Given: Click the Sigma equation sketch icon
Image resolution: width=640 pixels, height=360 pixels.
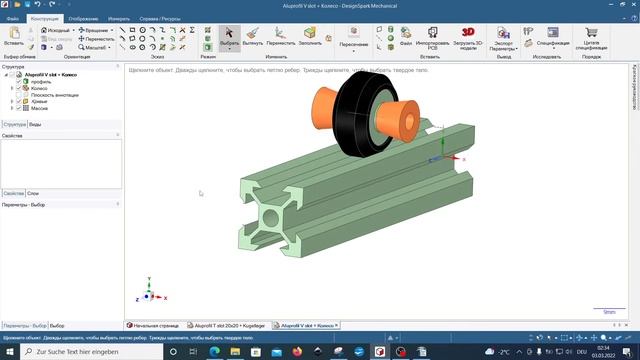Looking at the screenshot, I should [x=192, y=30].
